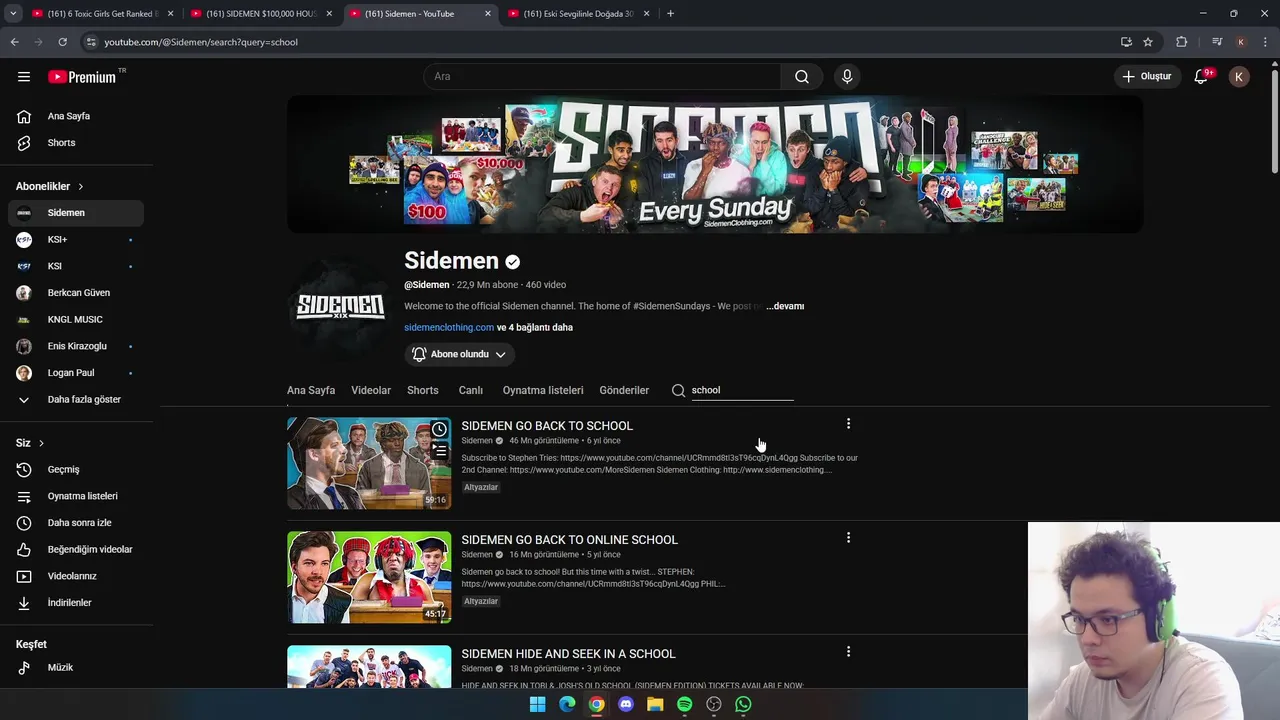
Task: Open WhatsApp from taskbar
Action: coord(743,704)
